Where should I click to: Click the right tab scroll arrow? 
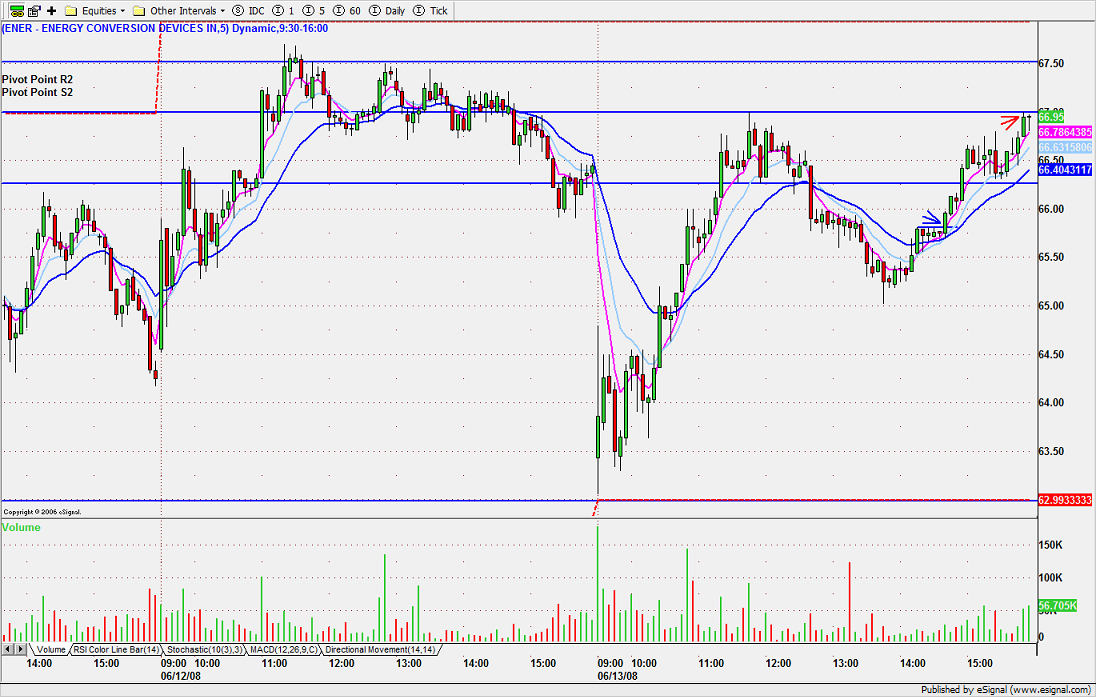[x=21, y=649]
